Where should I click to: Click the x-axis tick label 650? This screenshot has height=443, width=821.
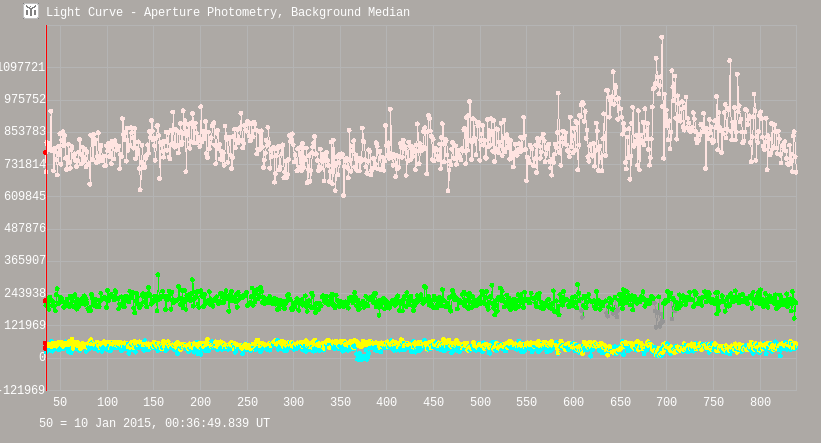(x=620, y=402)
